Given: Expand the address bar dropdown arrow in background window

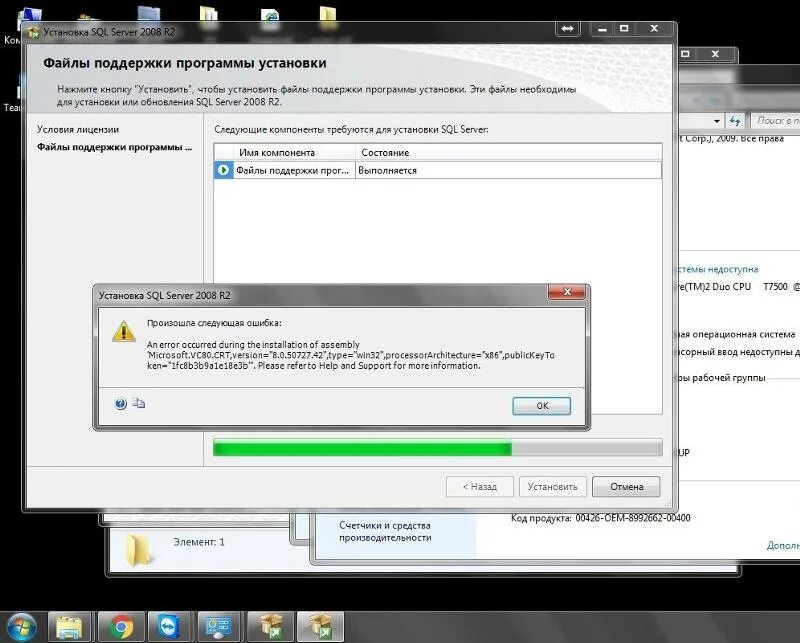Looking at the screenshot, I should pyautogui.click(x=717, y=121).
